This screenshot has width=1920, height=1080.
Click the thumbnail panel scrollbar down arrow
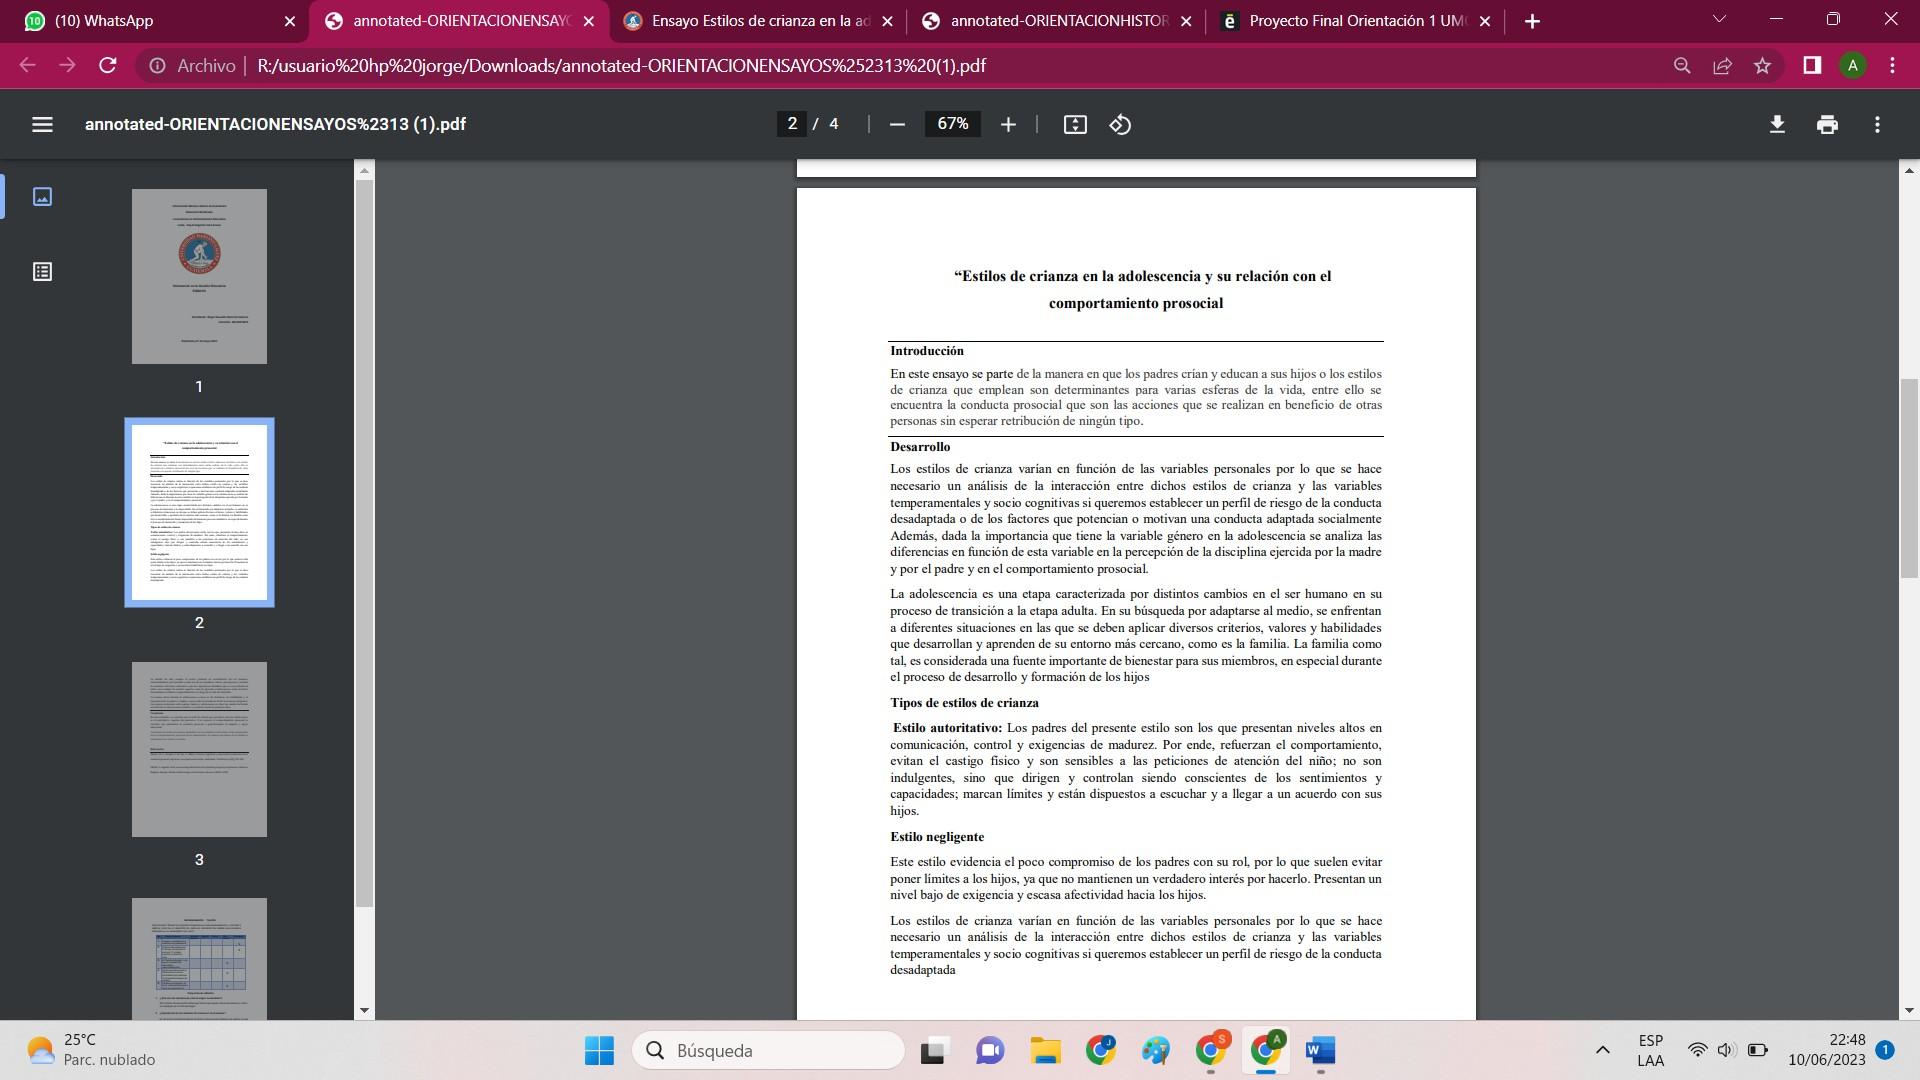point(364,1010)
